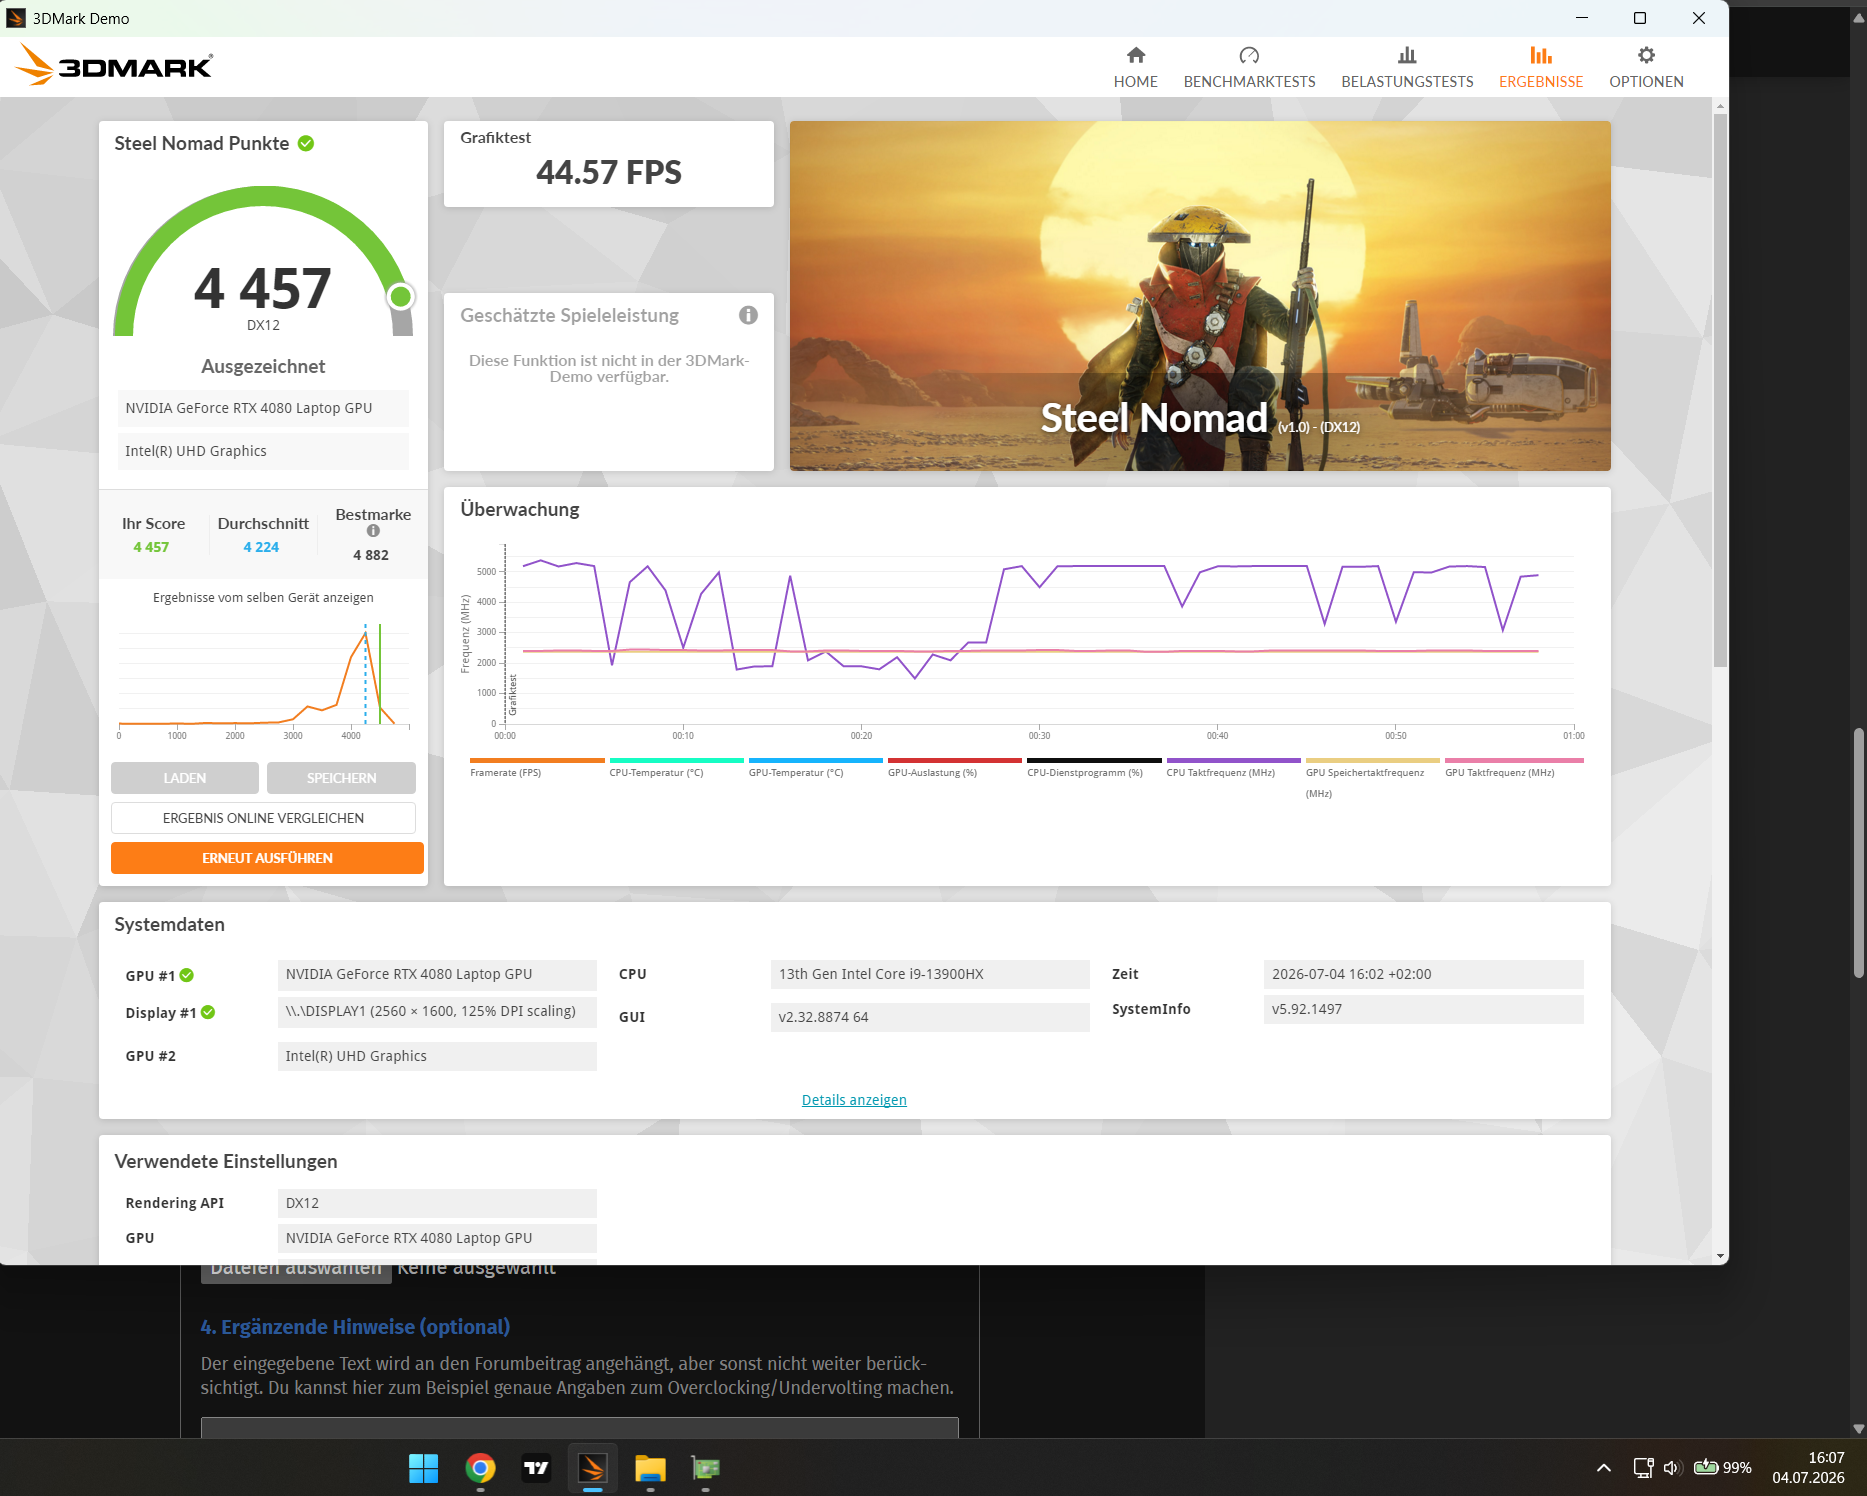Open the Benchmarktests gauge icon

click(x=1249, y=55)
